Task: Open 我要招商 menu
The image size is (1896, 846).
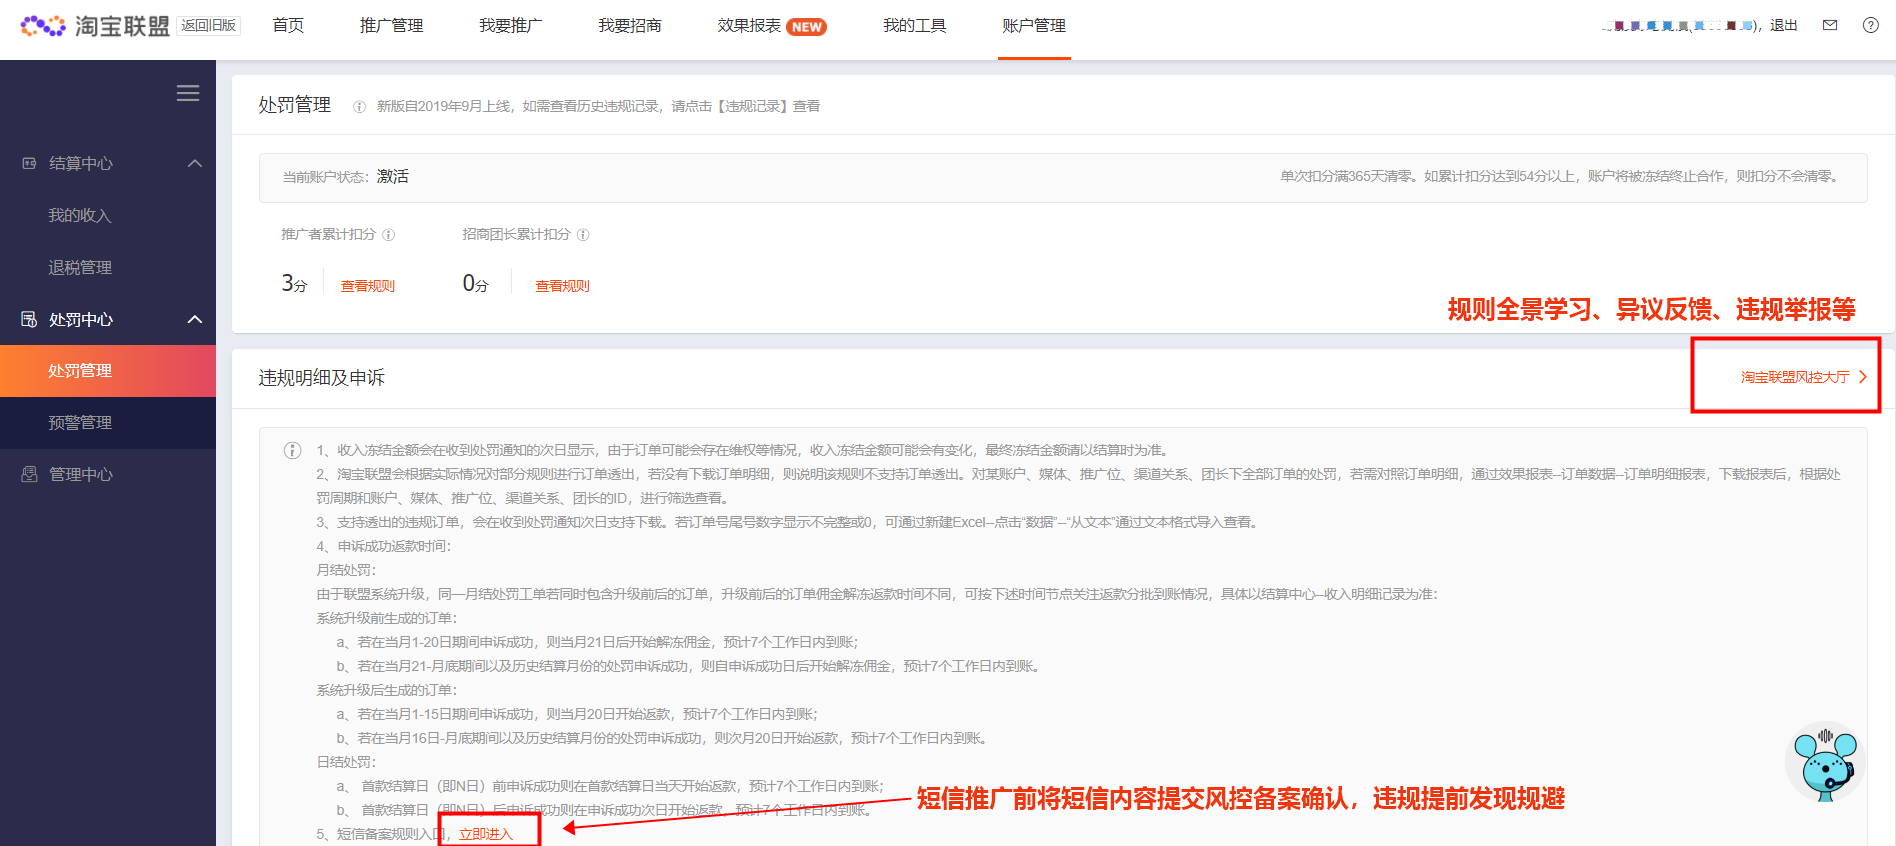Action: [629, 25]
